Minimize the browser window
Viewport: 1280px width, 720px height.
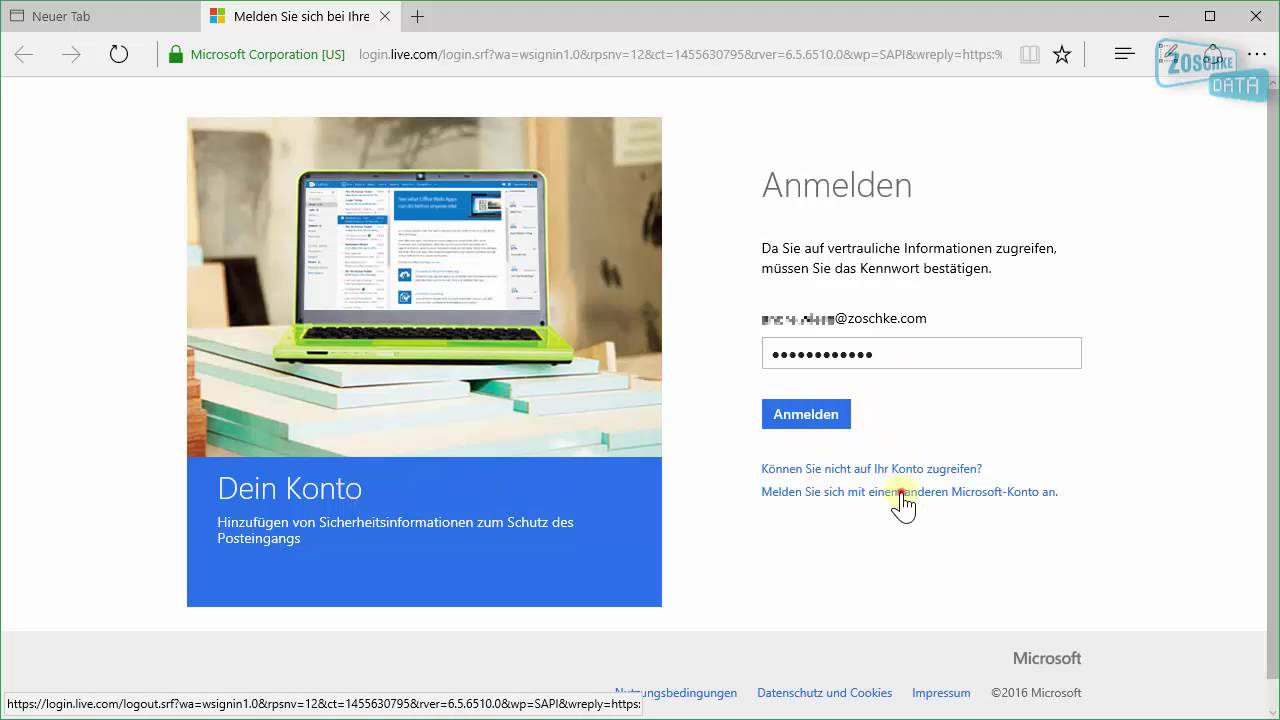point(1164,16)
